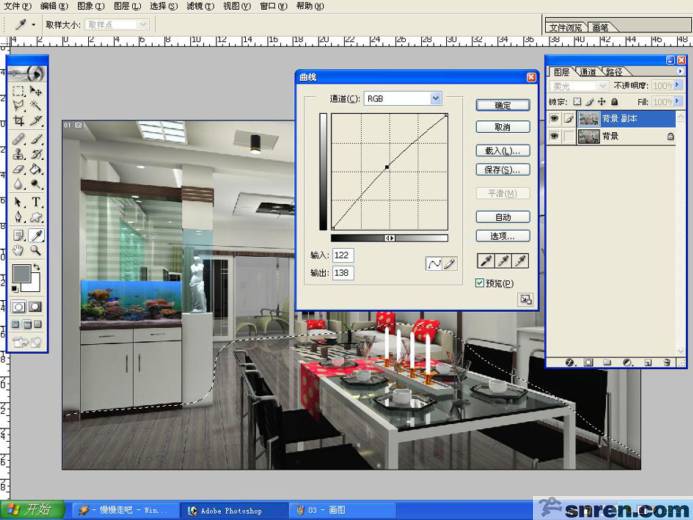
Task: Open the 滤镜 menu
Action: click(200, 6)
